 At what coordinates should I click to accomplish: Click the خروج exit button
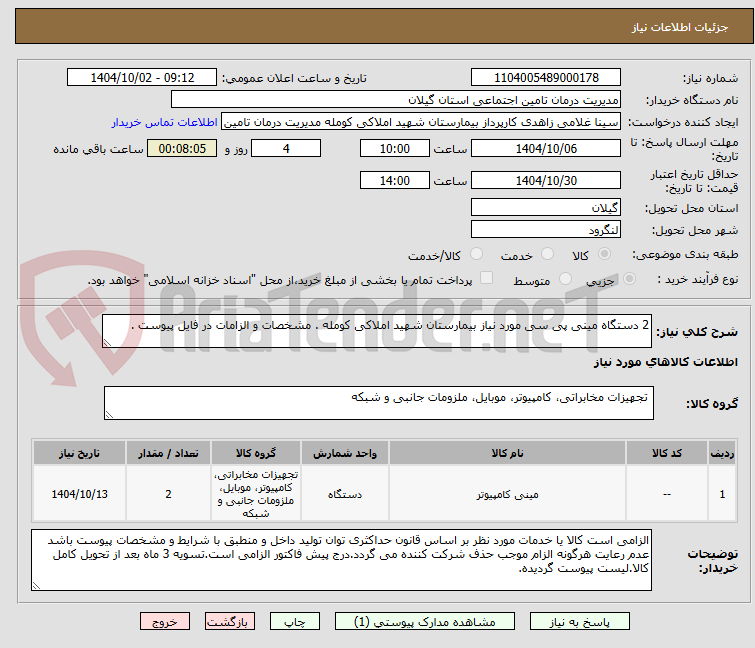click(x=165, y=622)
